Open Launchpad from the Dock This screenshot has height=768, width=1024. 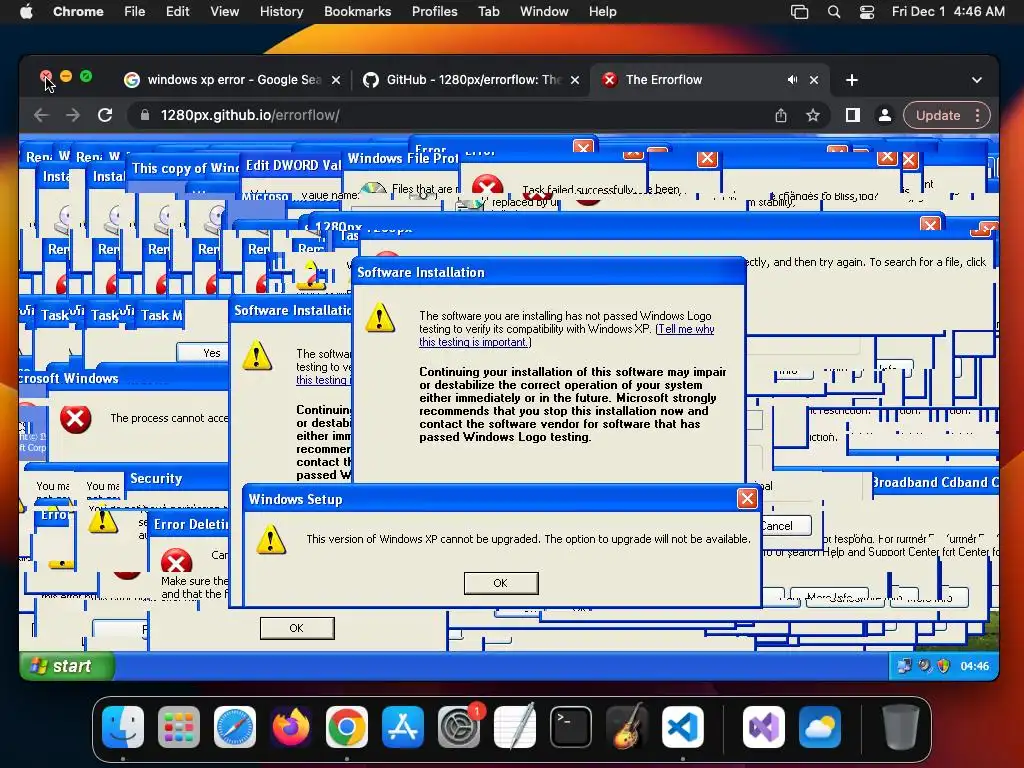tap(179, 727)
